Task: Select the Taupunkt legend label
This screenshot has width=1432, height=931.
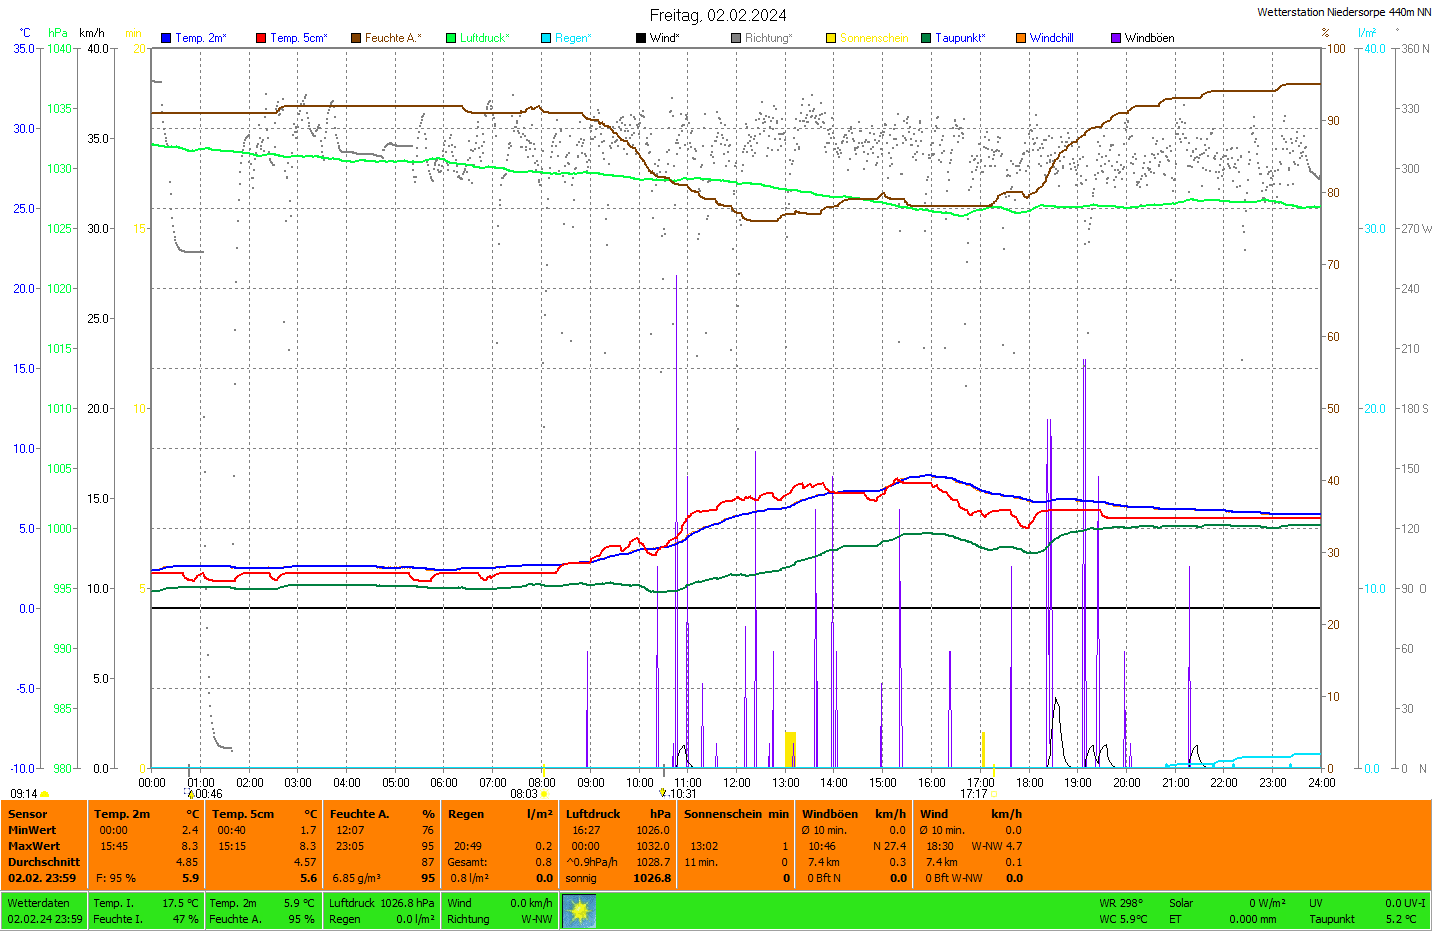Action: coord(959,38)
